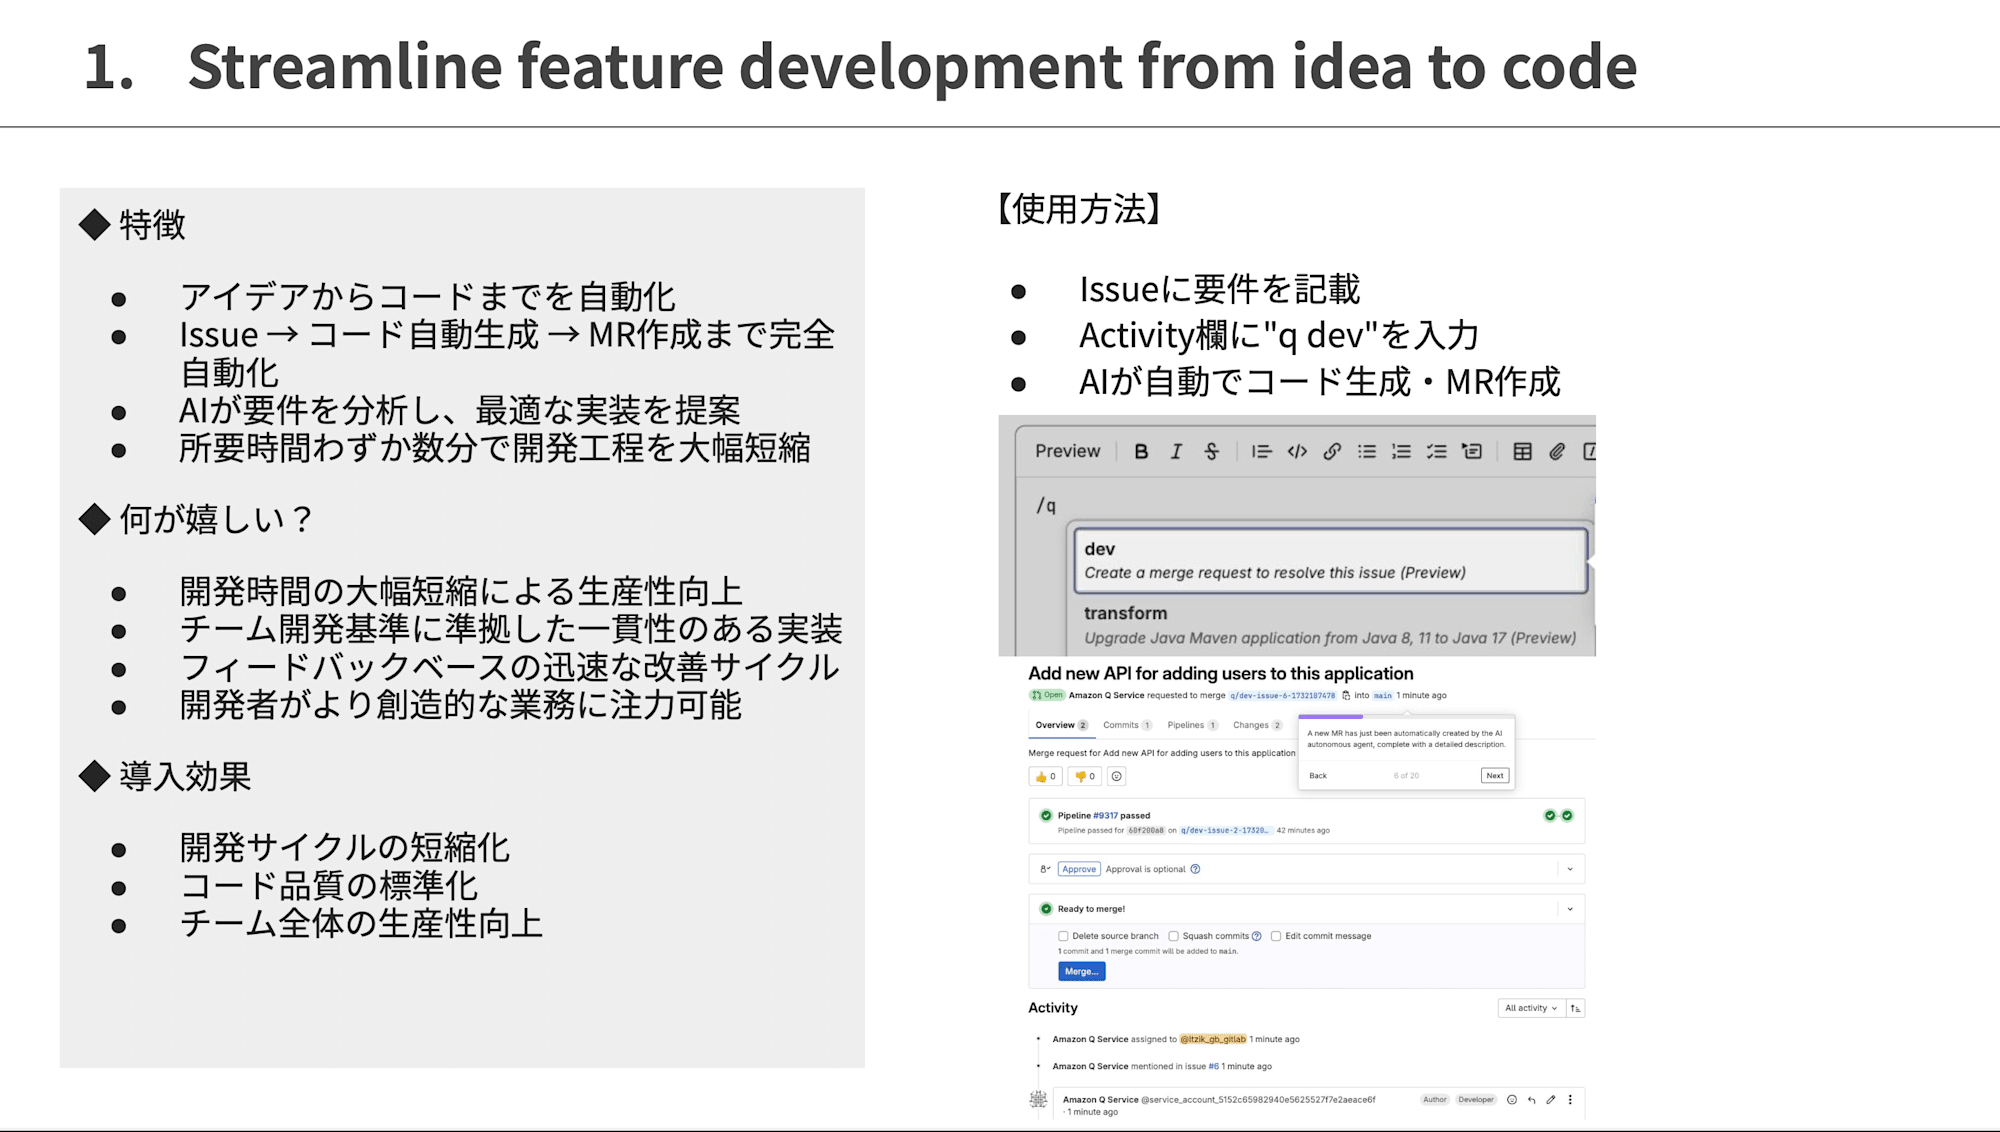Attach a file with paperclip icon
The width and height of the screenshot is (2000, 1132).
coord(1557,452)
